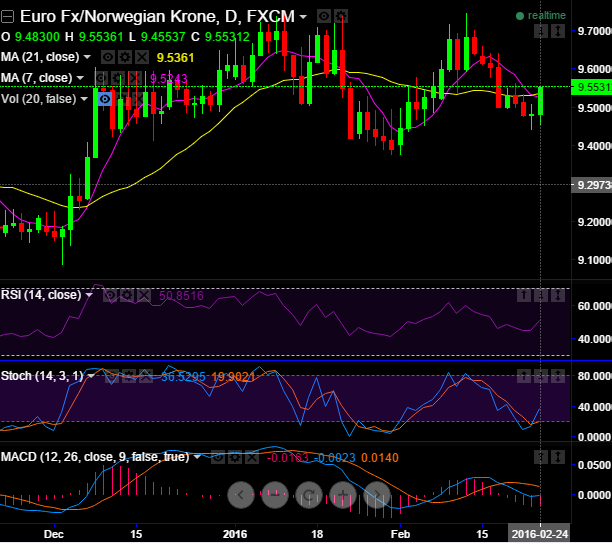The image size is (612, 544).
Task: Remove the MA (7, close) indicator
Action: [135, 78]
